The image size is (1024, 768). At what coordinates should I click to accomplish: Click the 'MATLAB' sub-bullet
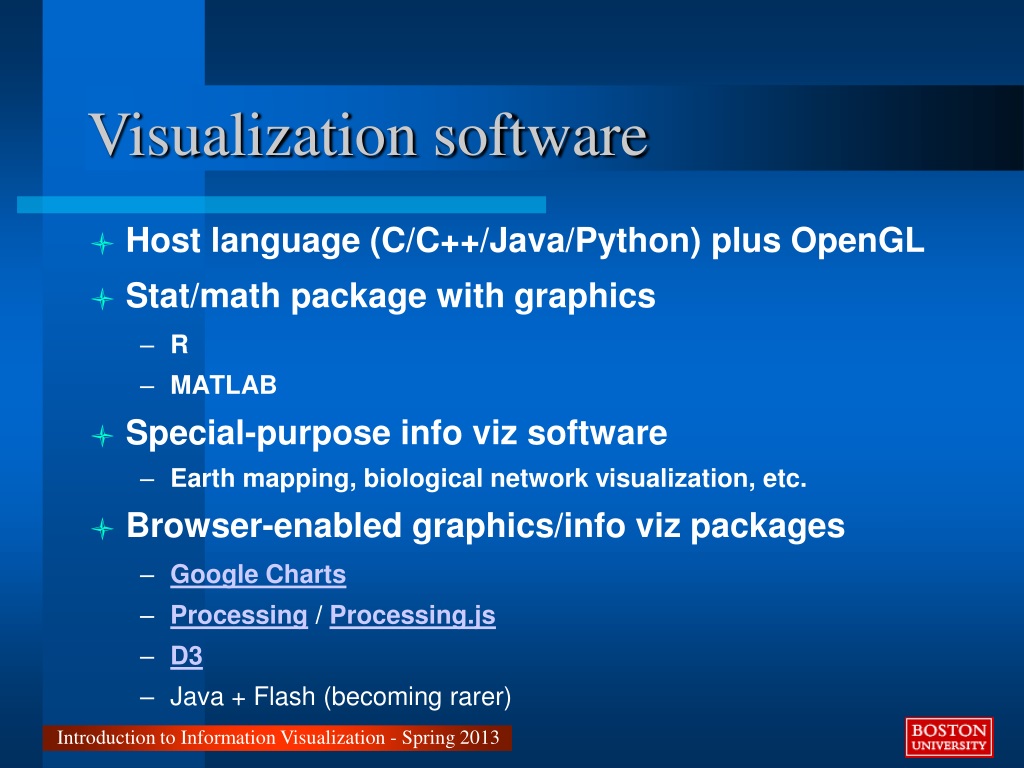[x=223, y=385]
